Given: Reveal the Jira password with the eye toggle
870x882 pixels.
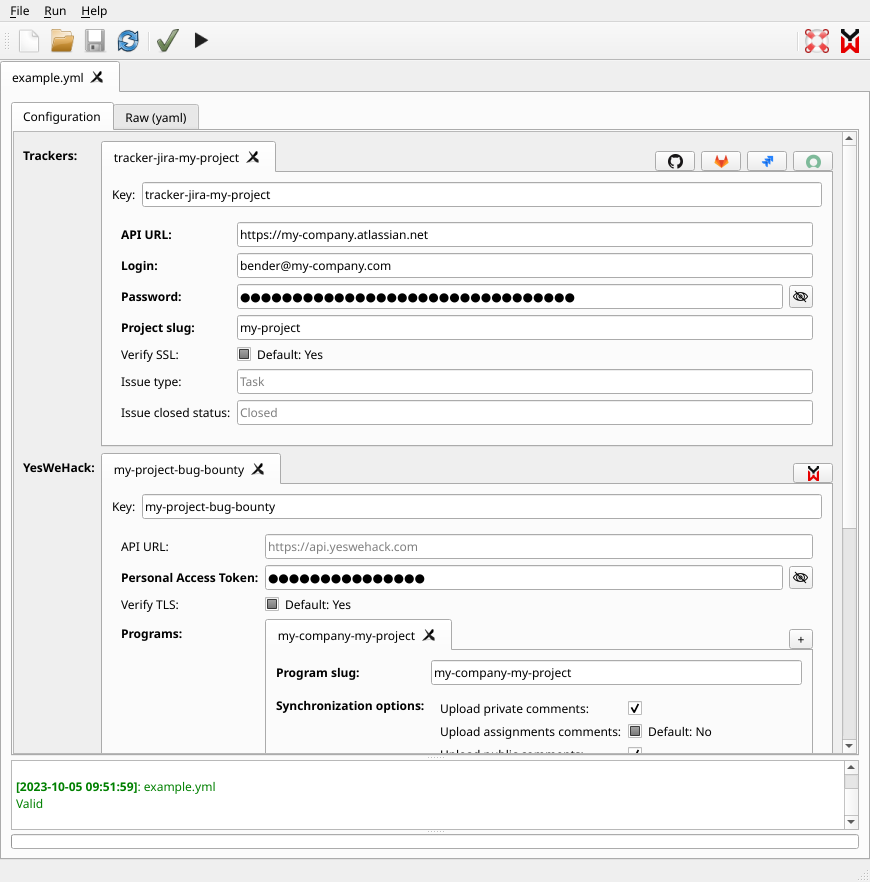Looking at the screenshot, I should (801, 296).
